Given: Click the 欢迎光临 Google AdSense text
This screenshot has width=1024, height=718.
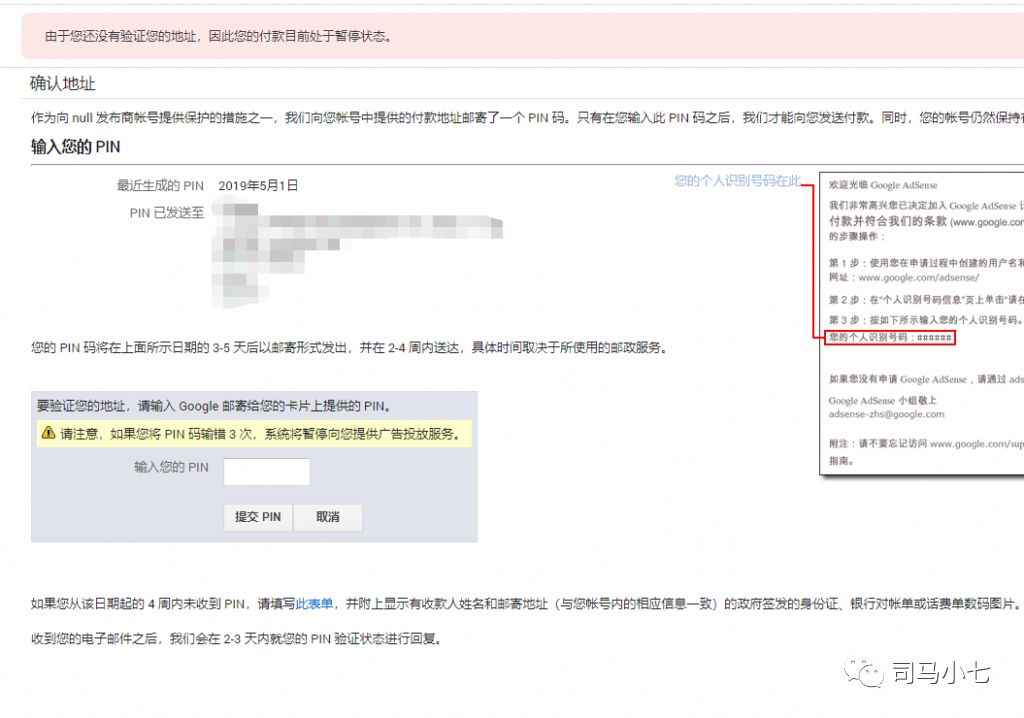Looking at the screenshot, I should pyautogui.click(x=883, y=186).
